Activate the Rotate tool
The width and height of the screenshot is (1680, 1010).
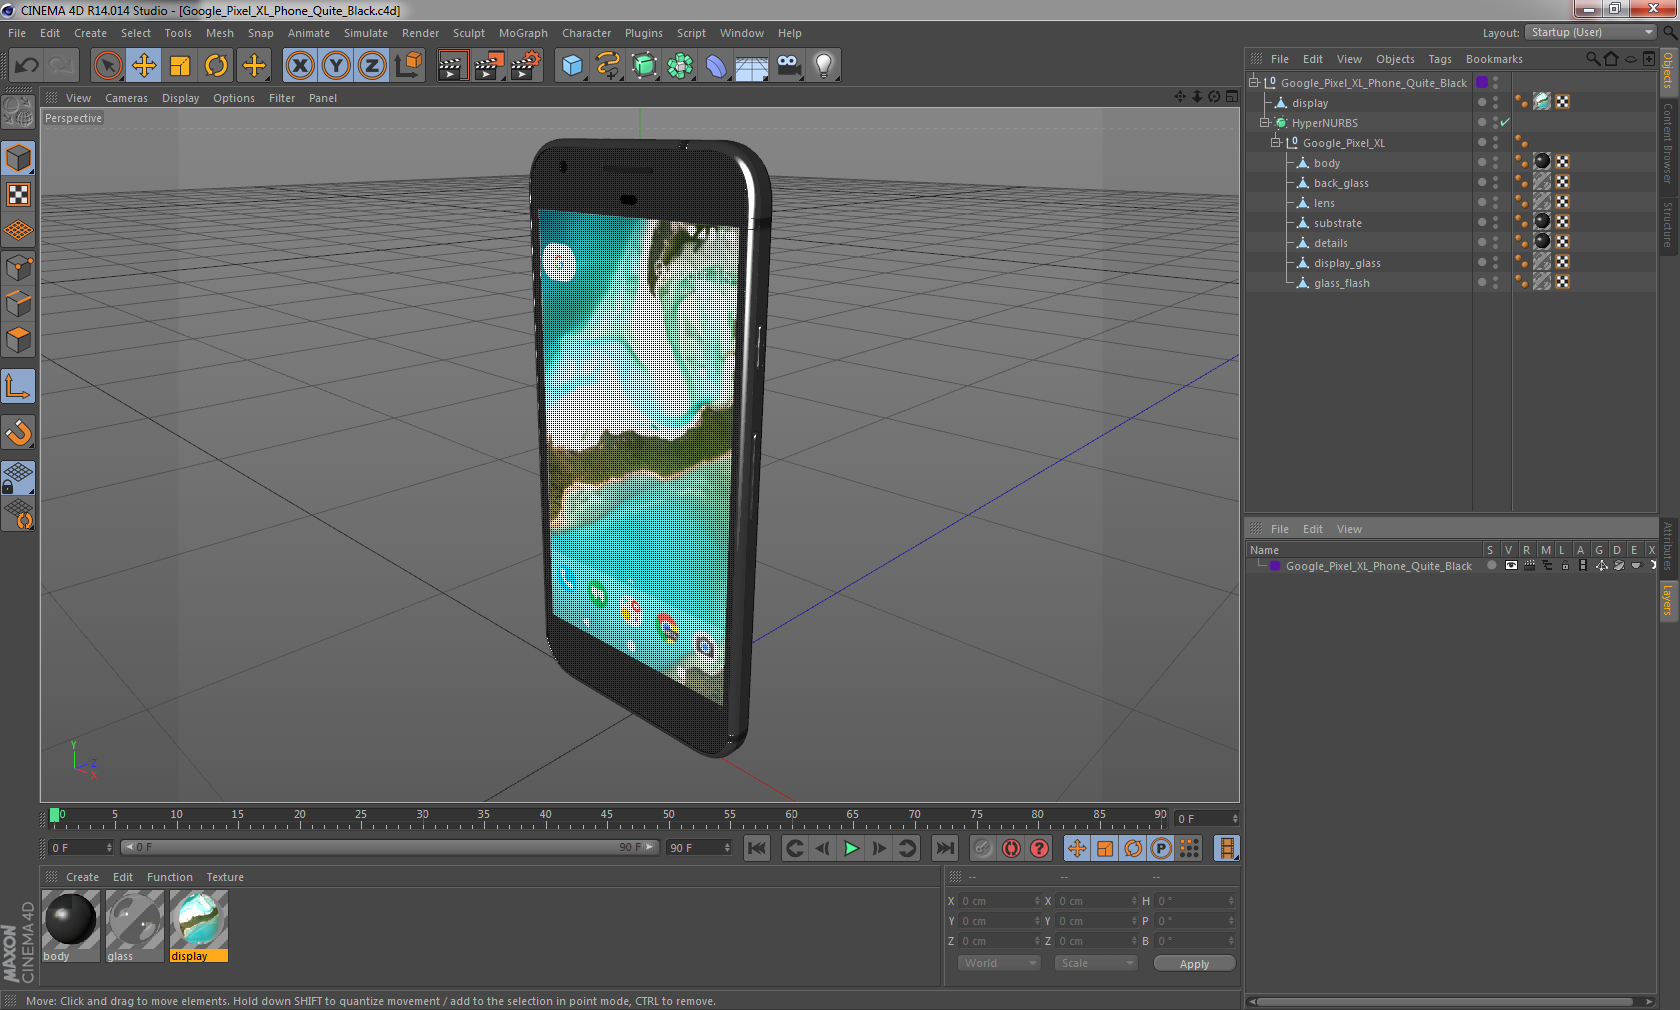pyautogui.click(x=216, y=66)
